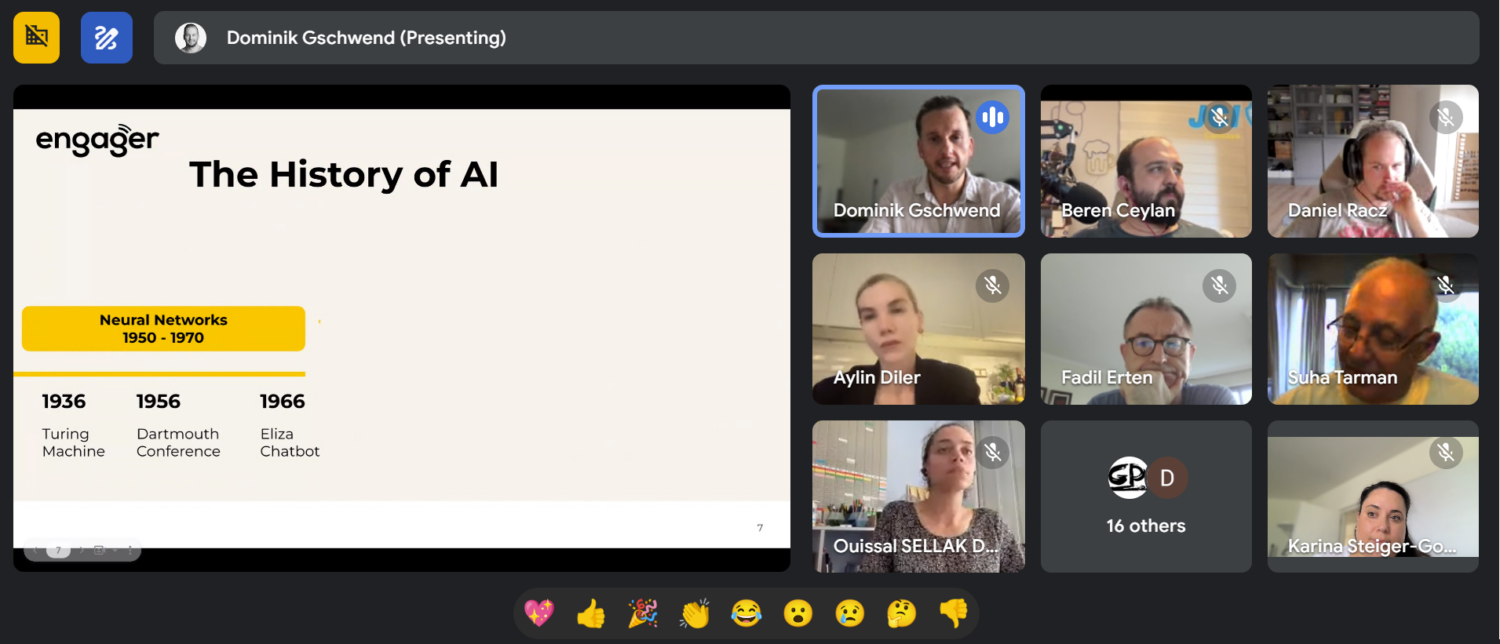Open the '16 others' participants tile
The width and height of the screenshot is (1500, 644).
coord(1146,496)
